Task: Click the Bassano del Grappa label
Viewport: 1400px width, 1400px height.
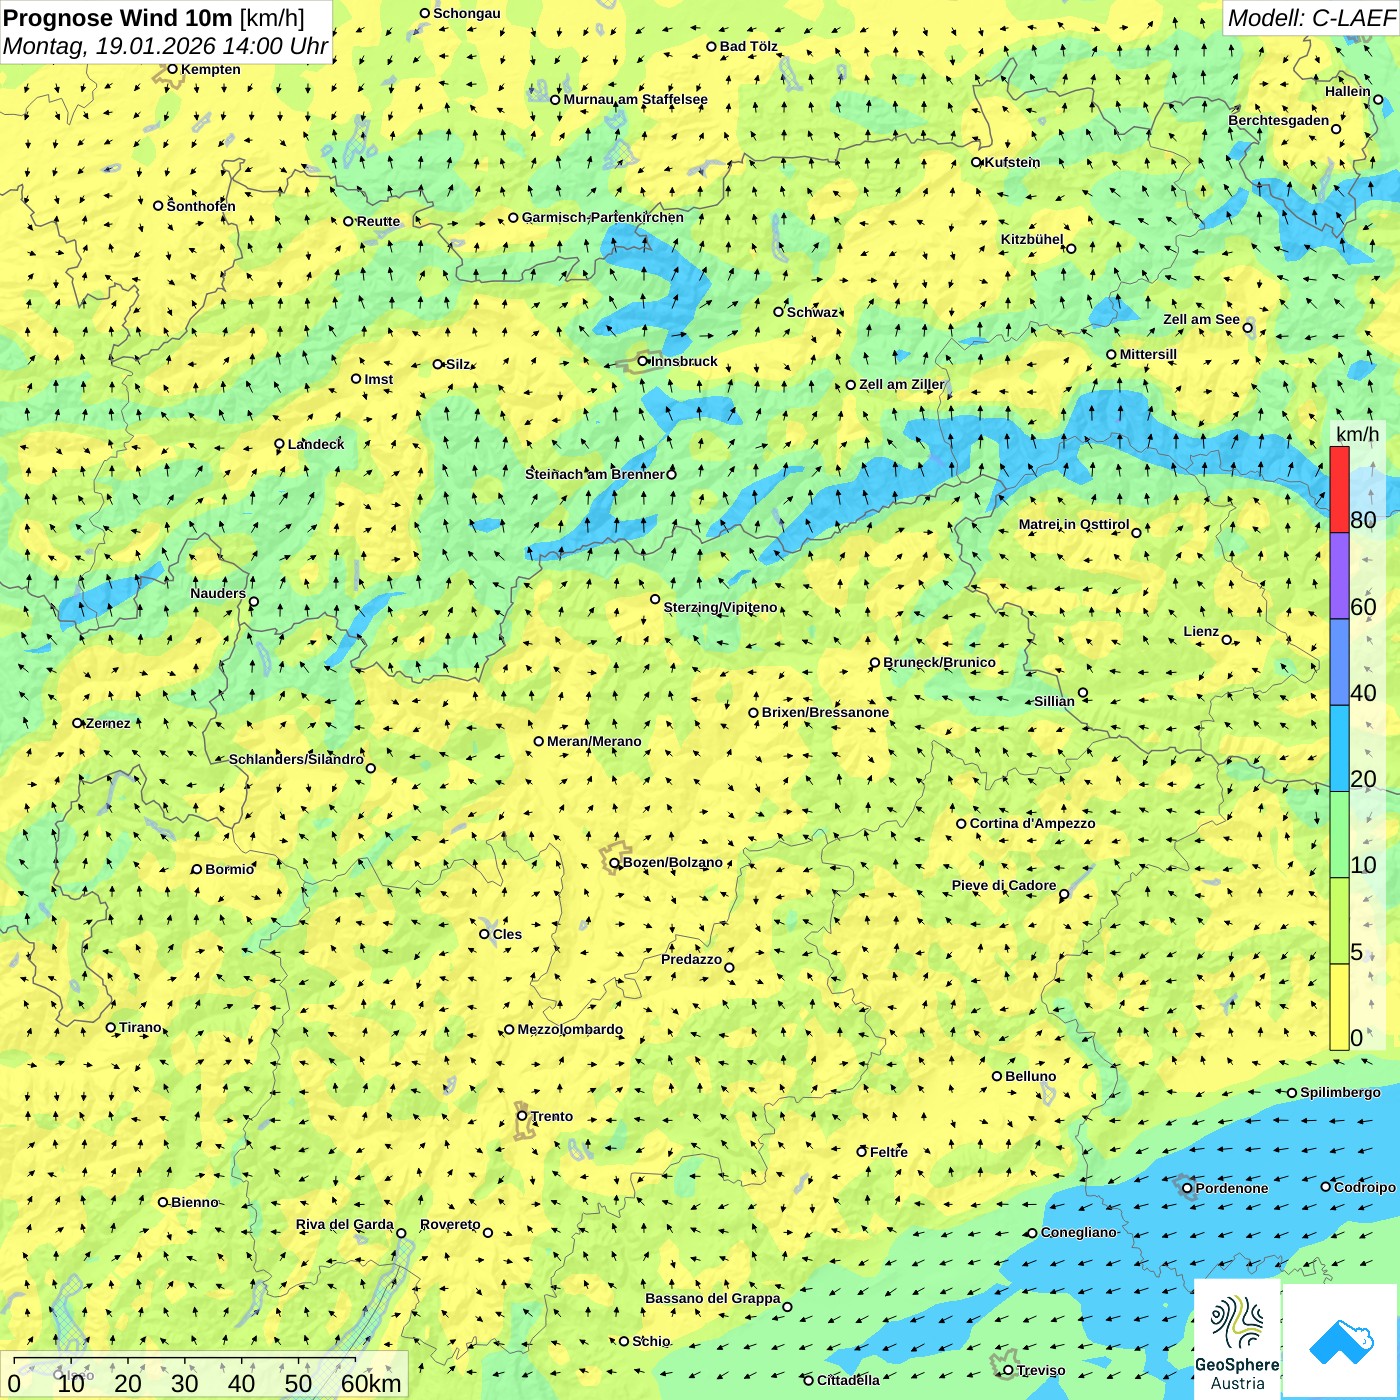Action: coord(712,1298)
